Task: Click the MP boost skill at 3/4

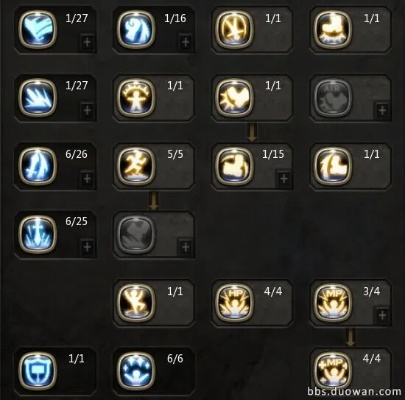Action: (333, 302)
